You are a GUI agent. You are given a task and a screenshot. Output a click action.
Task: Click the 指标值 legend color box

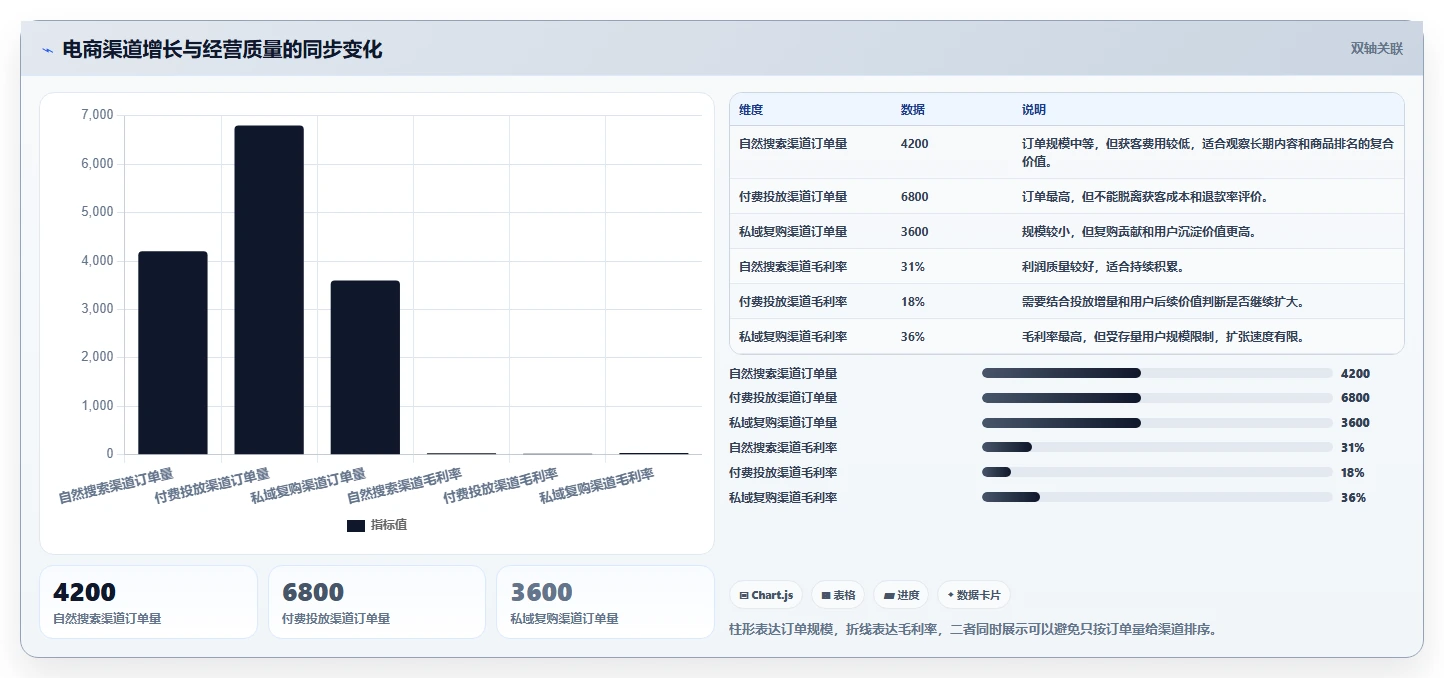point(356,525)
